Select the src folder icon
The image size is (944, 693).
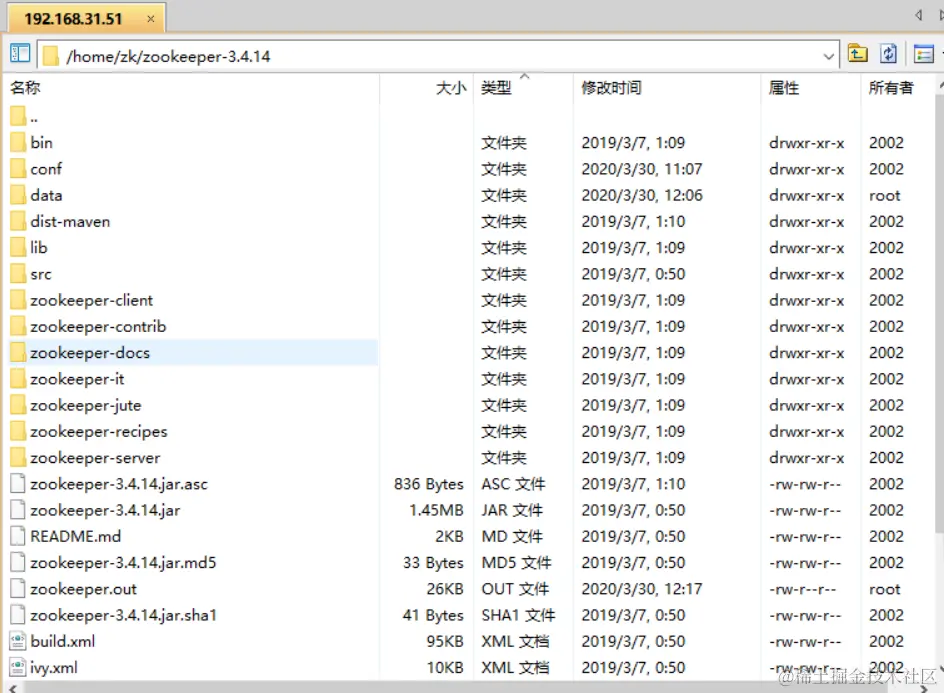pyautogui.click(x=18, y=274)
